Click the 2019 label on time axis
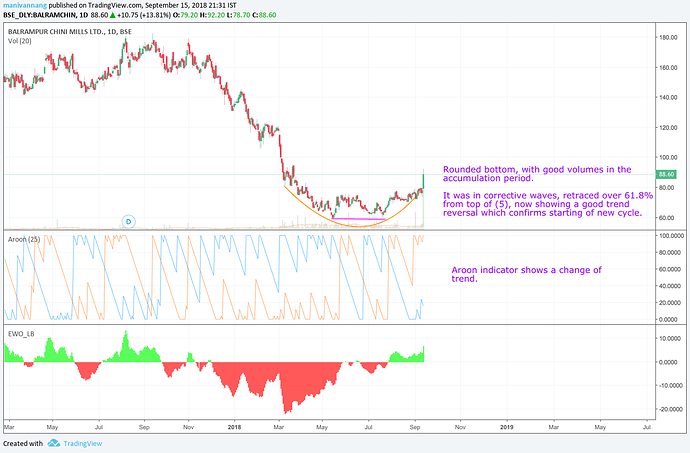 (507, 426)
